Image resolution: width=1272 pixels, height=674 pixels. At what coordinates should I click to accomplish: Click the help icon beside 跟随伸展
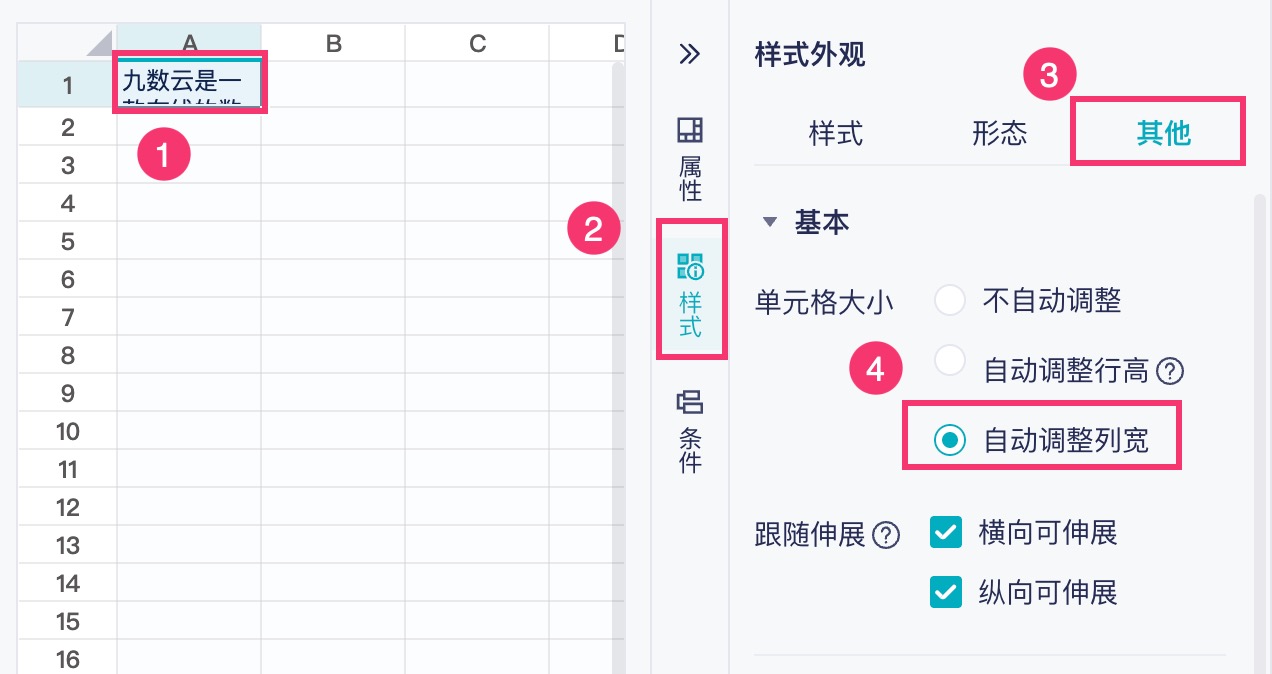885,535
